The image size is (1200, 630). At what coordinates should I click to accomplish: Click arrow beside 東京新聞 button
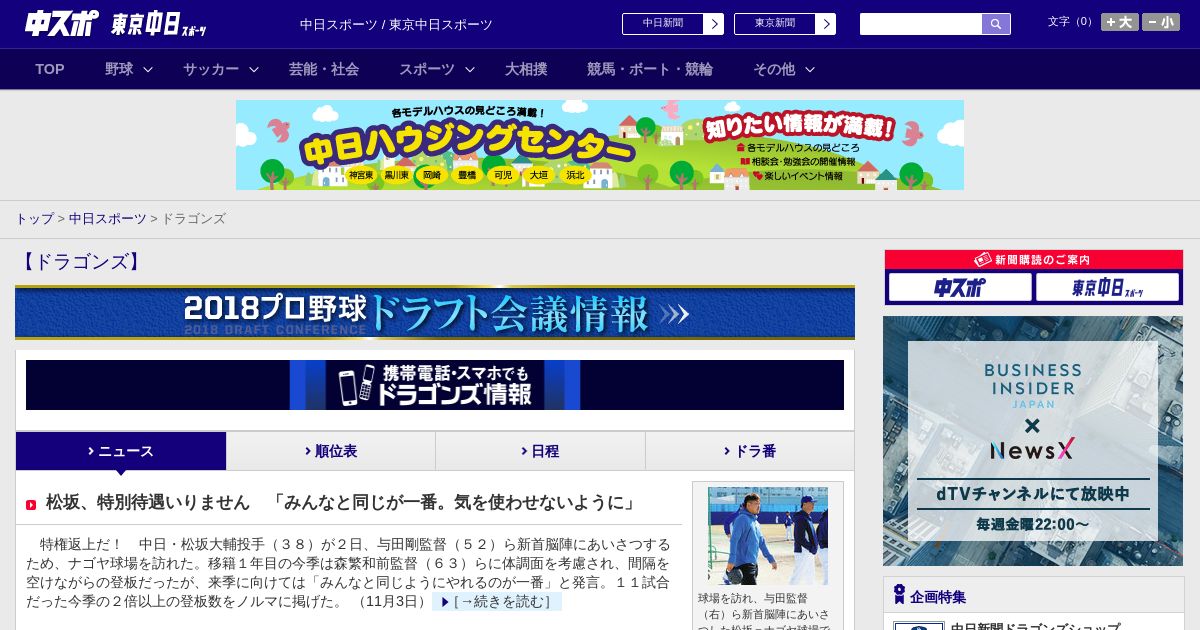point(826,24)
